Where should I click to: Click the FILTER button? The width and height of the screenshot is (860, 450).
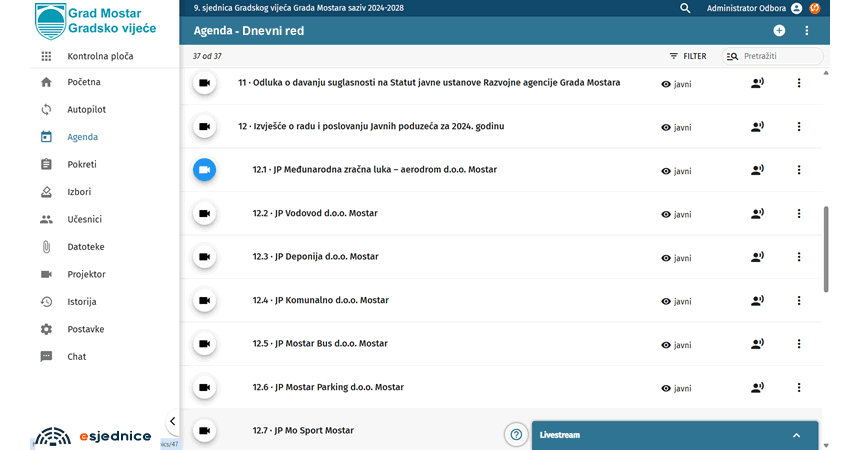(x=687, y=56)
